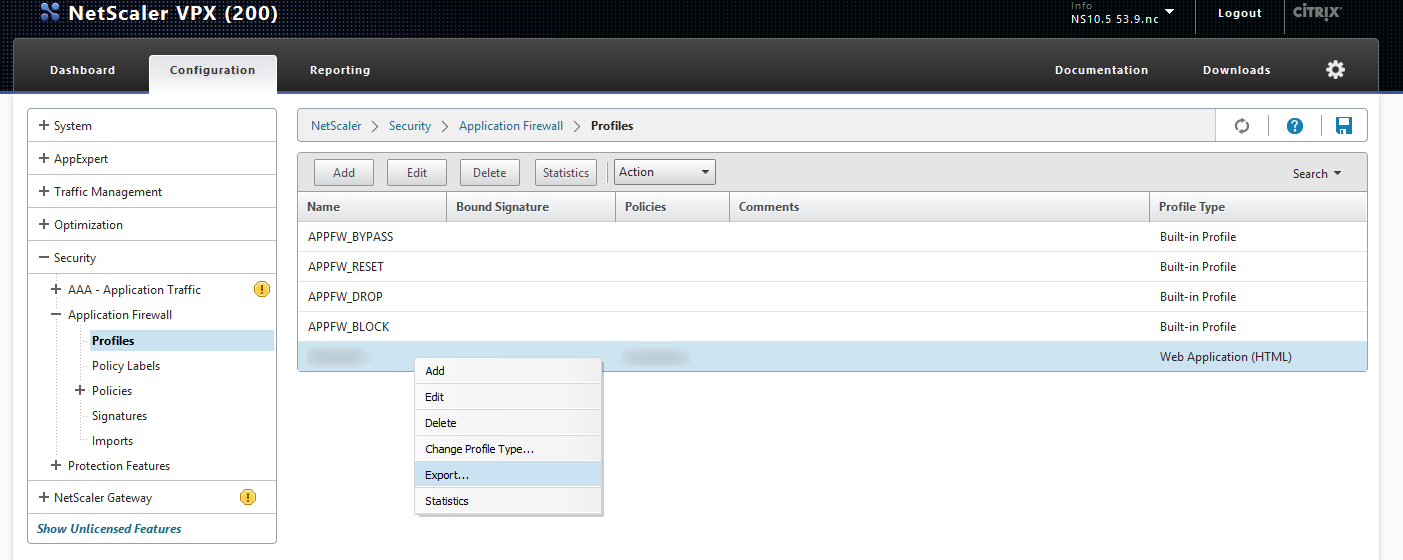Save configuration with floppy disk icon
Image resolution: width=1403 pixels, height=560 pixels.
1344,126
